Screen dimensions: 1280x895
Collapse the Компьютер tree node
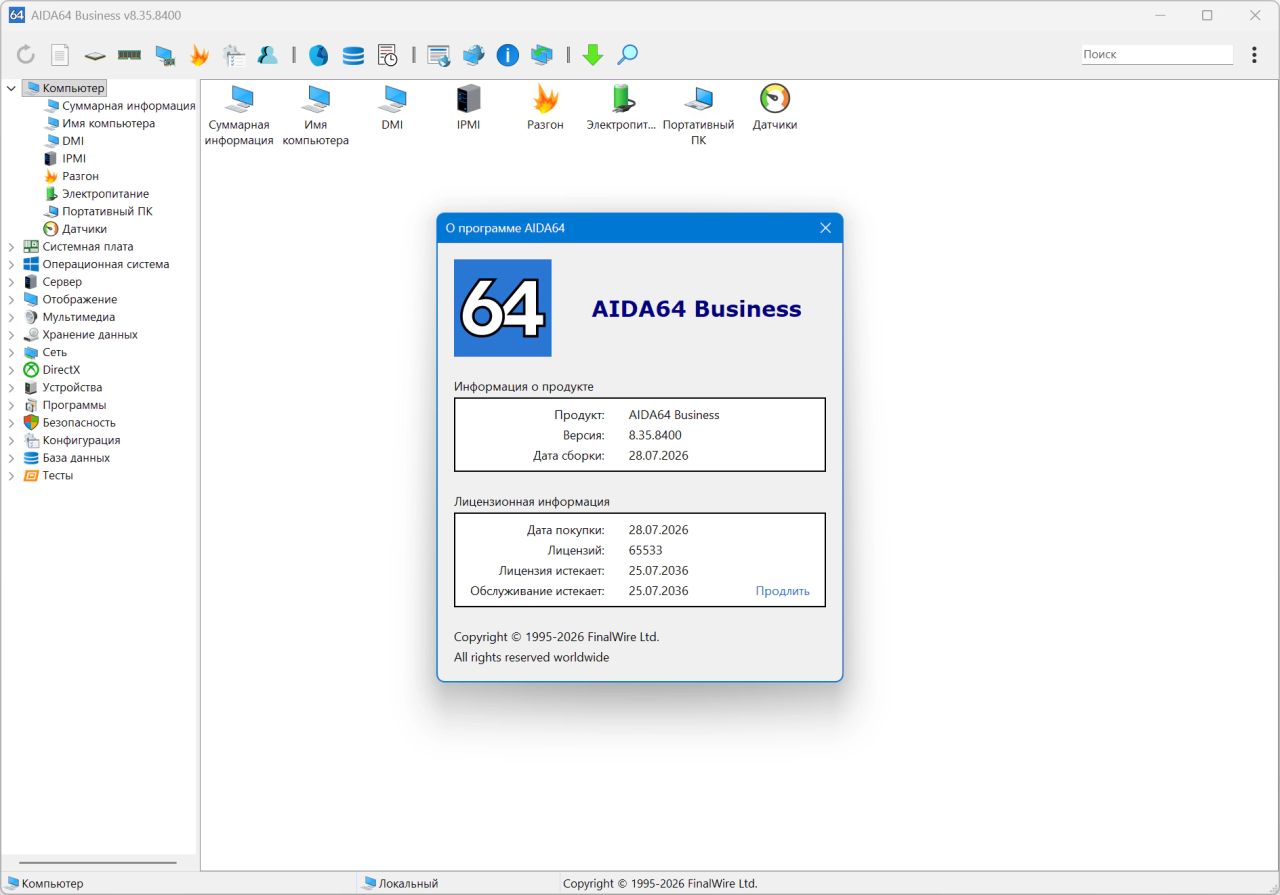(11, 88)
